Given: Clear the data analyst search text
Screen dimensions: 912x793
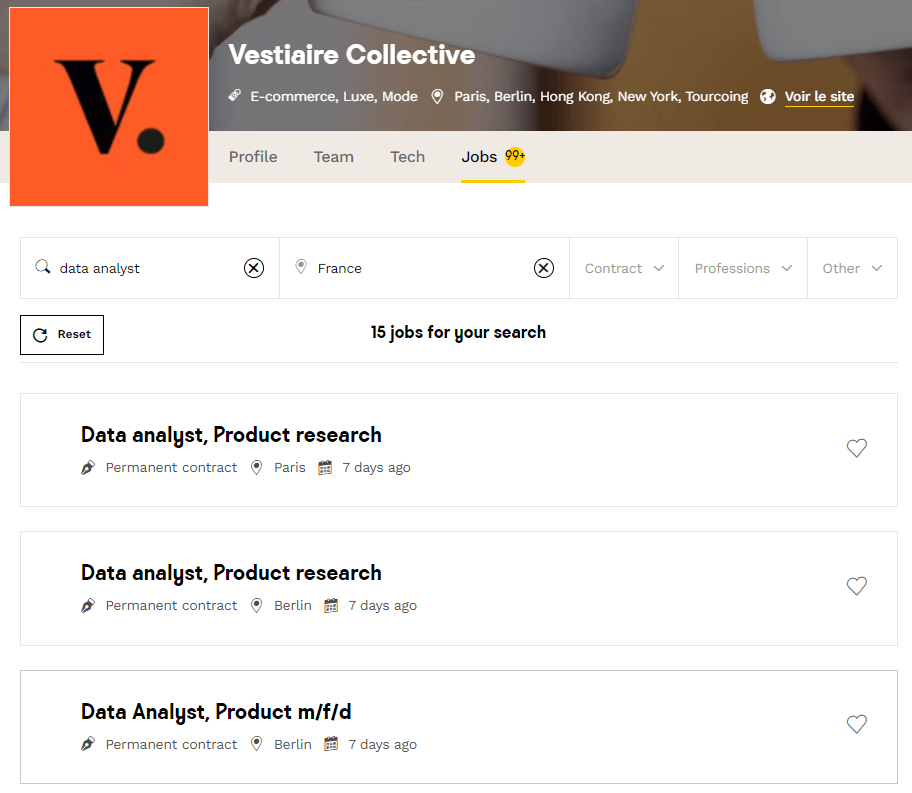Looking at the screenshot, I should point(254,268).
